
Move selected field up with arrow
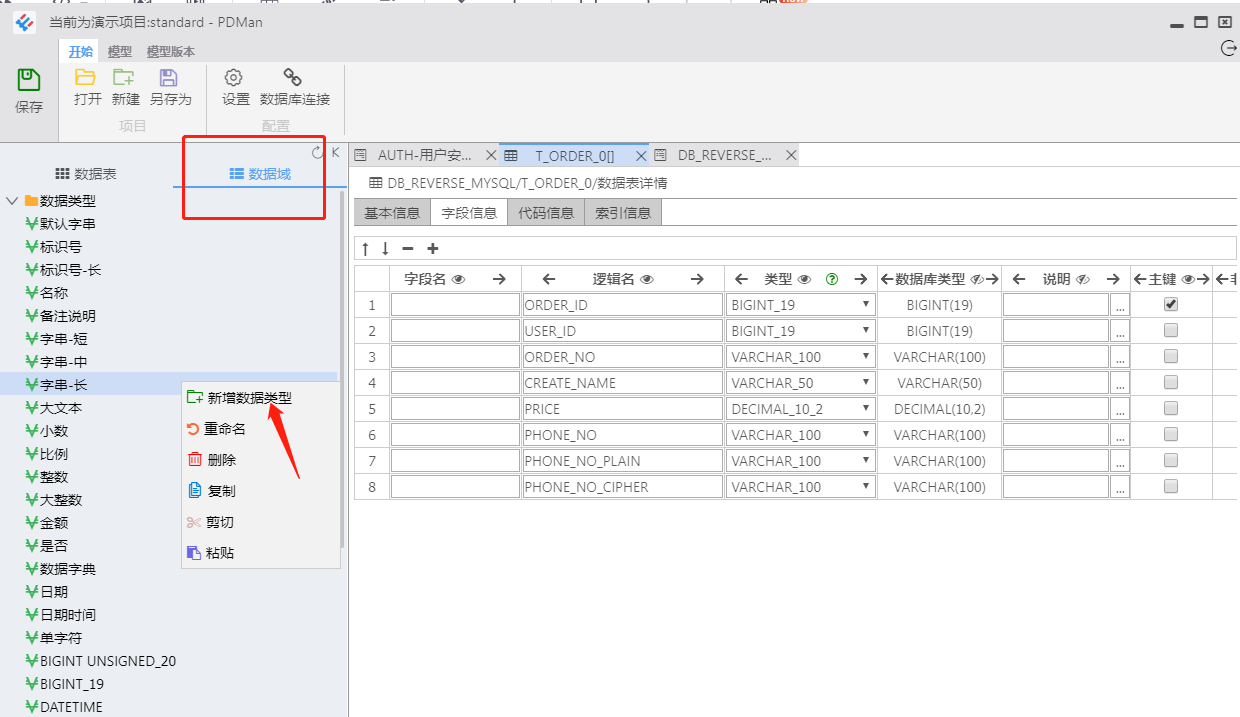365,248
